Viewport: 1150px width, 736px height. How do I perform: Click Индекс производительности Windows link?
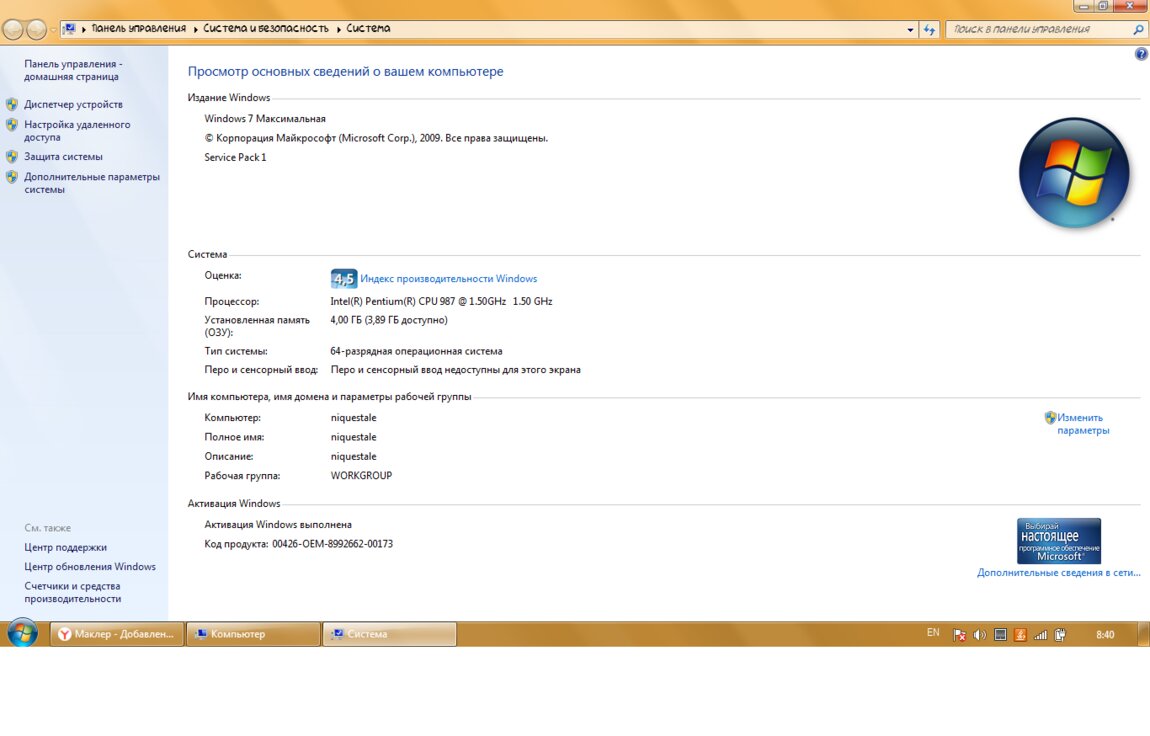tap(448, 279)
